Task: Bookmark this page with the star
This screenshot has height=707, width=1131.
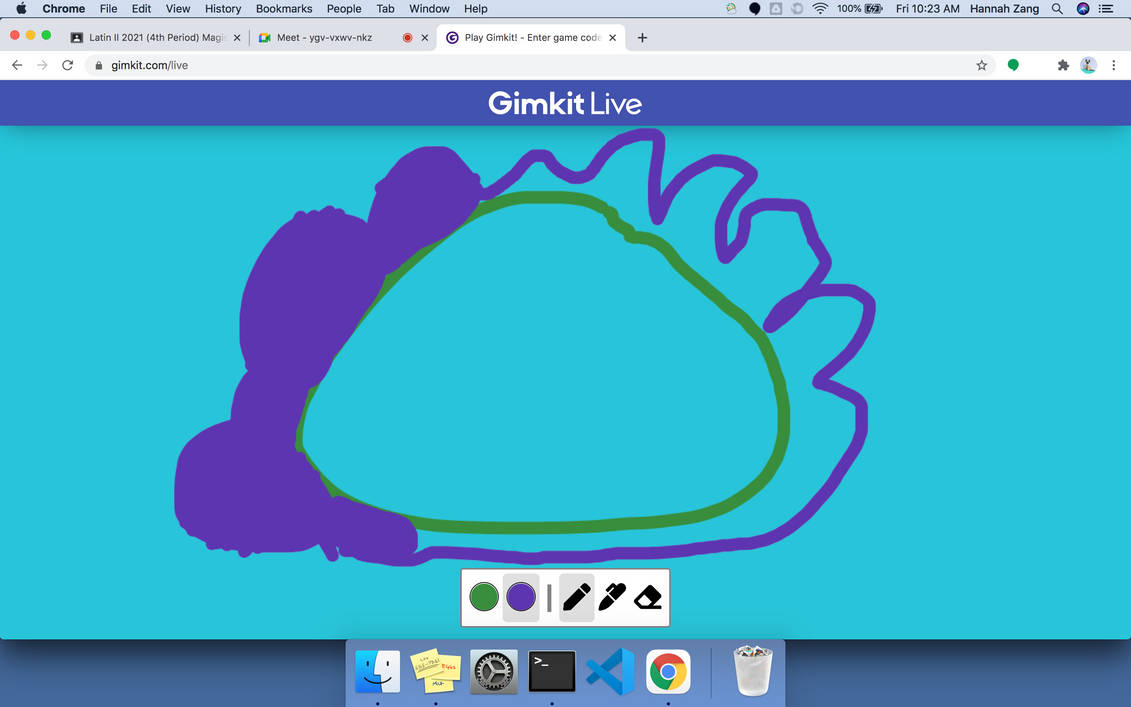Action: (x=982, y=65)
